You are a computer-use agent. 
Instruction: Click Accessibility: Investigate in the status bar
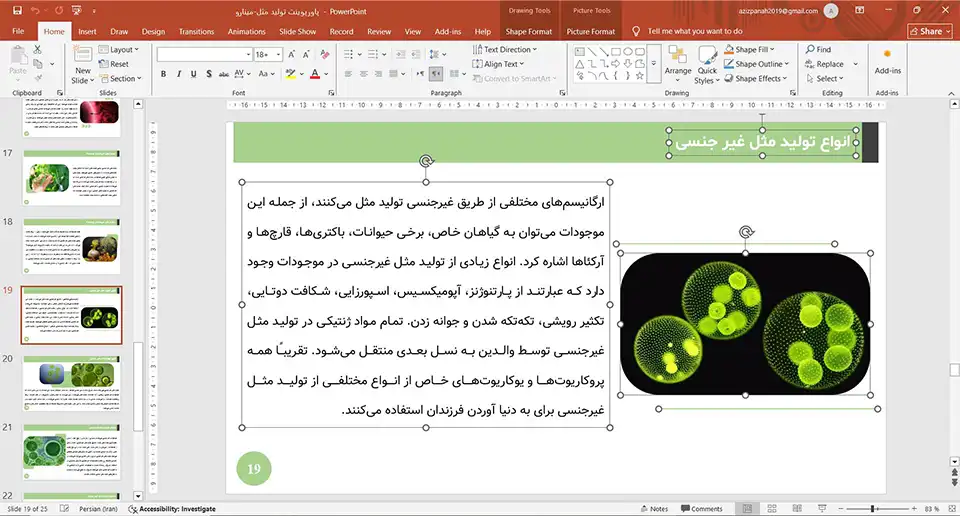pyautogui.click(x=172, y=509)
